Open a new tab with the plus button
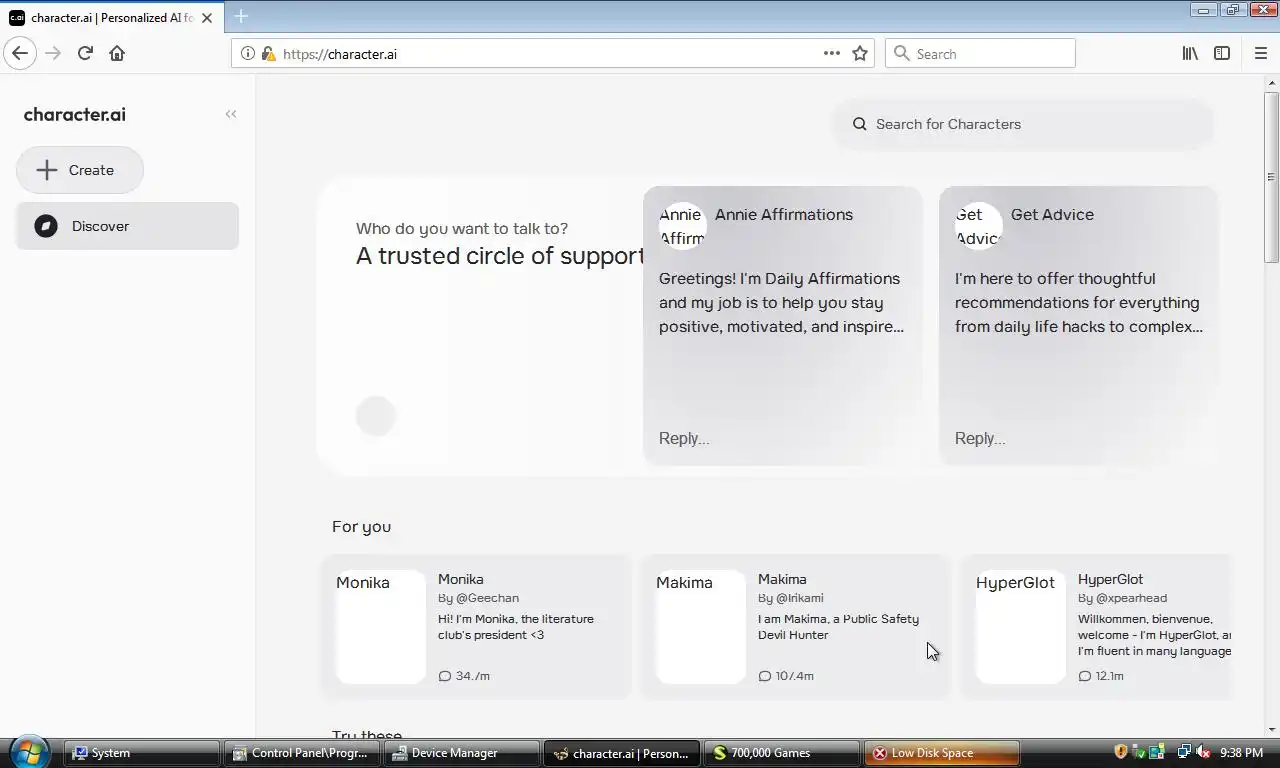The image size is (1280, 768). (241, 17)
